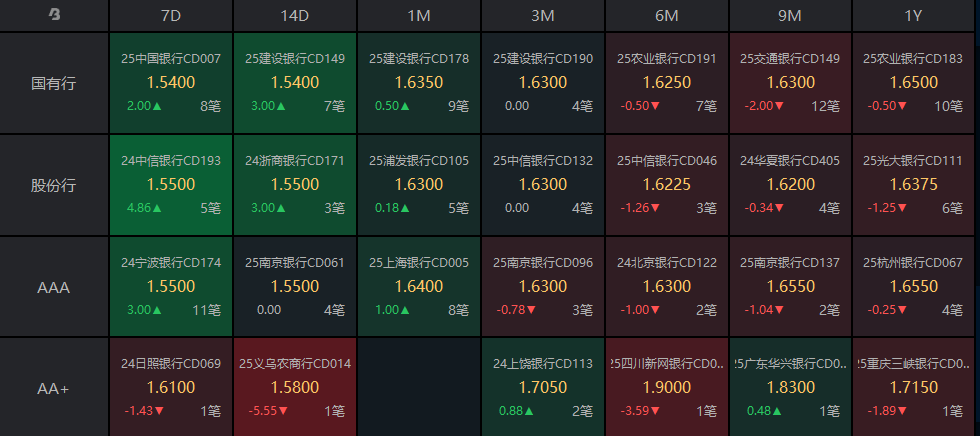Click the 24浙商银行CD171 quote cell
The height and width of the screenshot is (436, 980).
(x=294, y=185)
